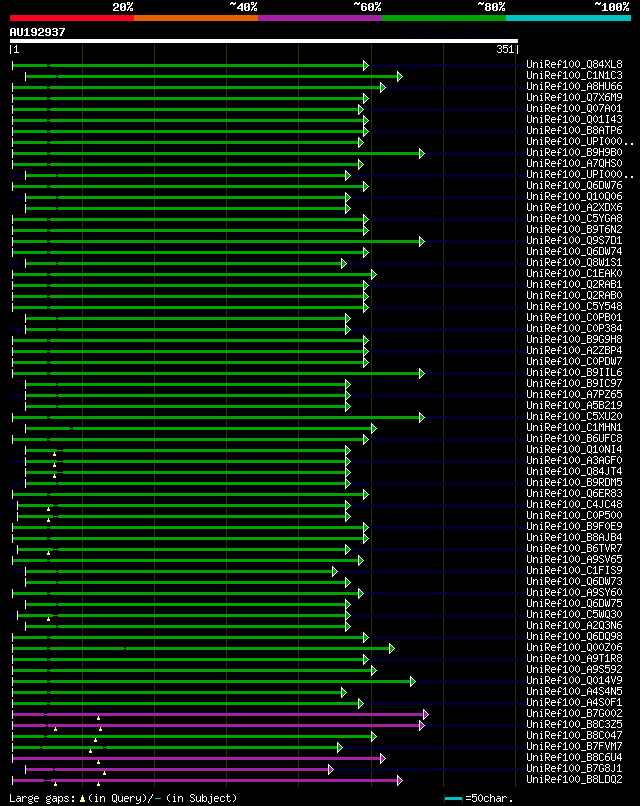Open hit UniRef100_Q07A01
Screen dimensions: 640x806
click(x=574, y=108)
